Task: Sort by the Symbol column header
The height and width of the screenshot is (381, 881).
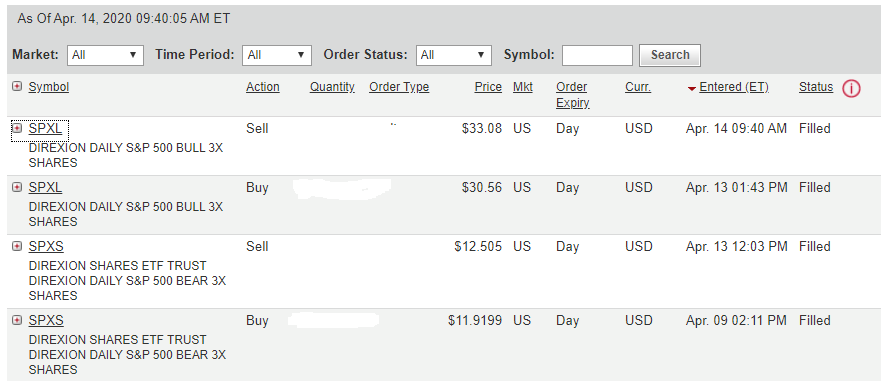Action: pos(49,87)
